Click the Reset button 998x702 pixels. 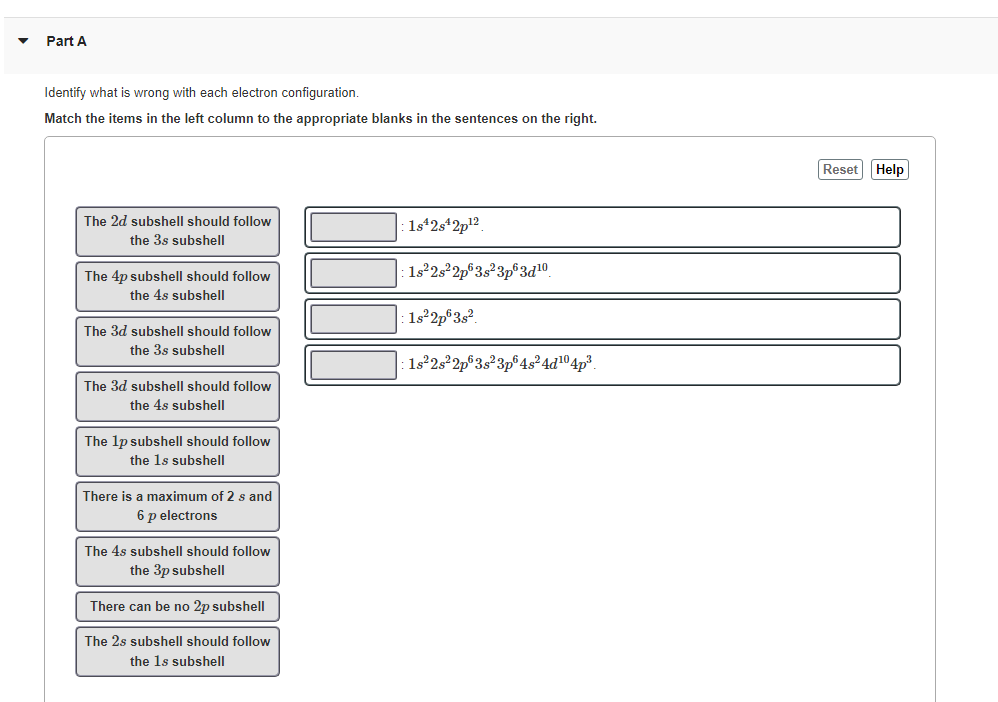pos(840,169)
